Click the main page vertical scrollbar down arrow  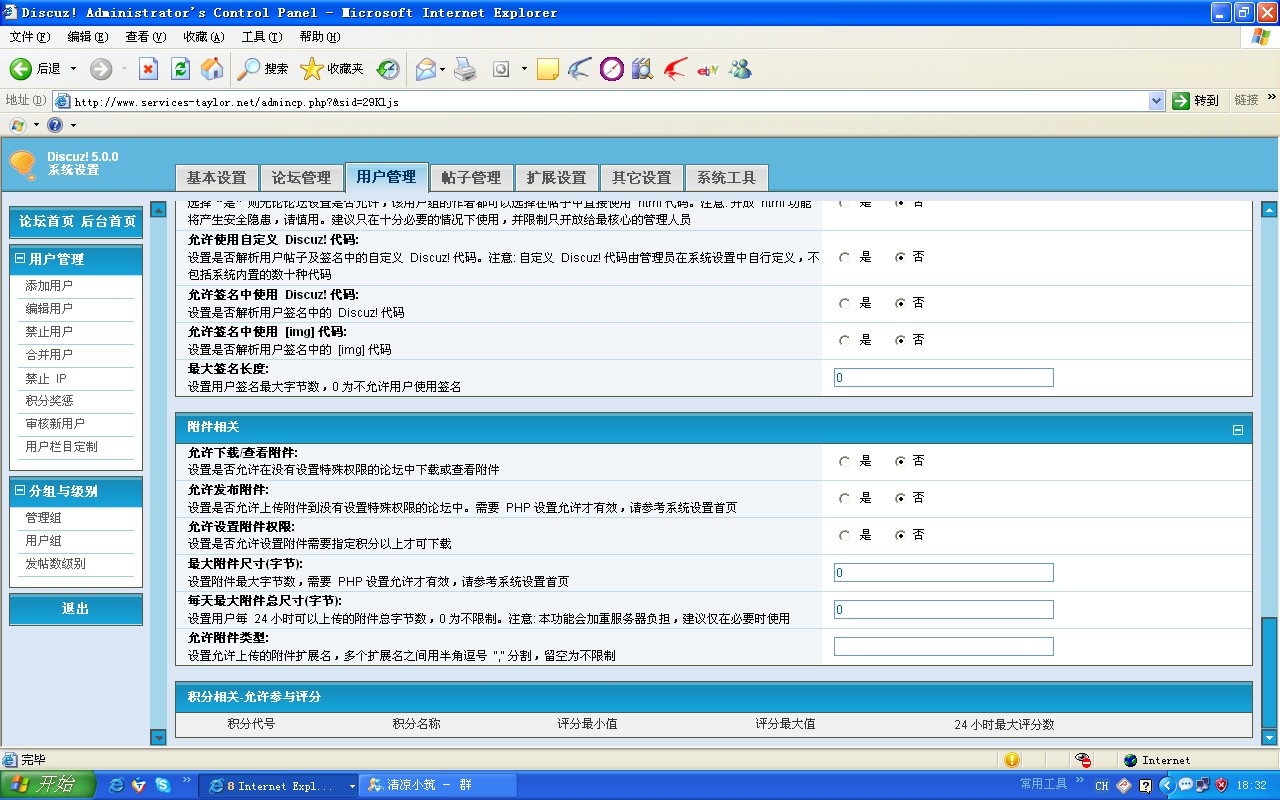pyautogui.click(x=1270, y=738)
